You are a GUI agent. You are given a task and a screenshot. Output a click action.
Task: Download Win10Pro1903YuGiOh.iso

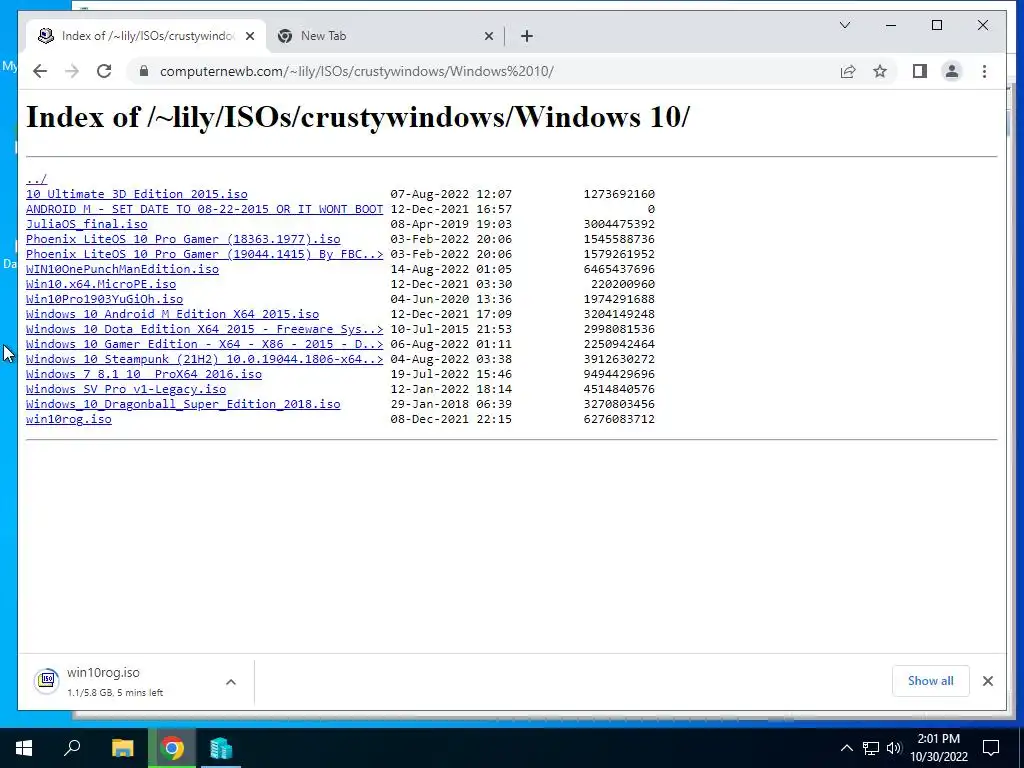104,299
